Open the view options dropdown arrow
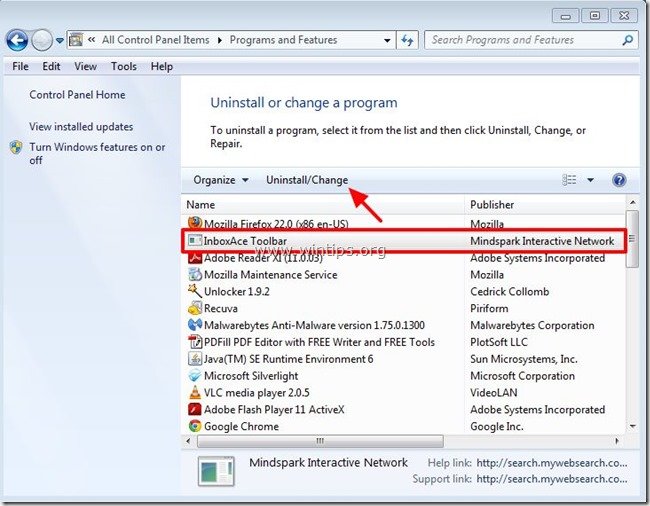This screenshot has width=650, height=506. click(x=590, y=180)
